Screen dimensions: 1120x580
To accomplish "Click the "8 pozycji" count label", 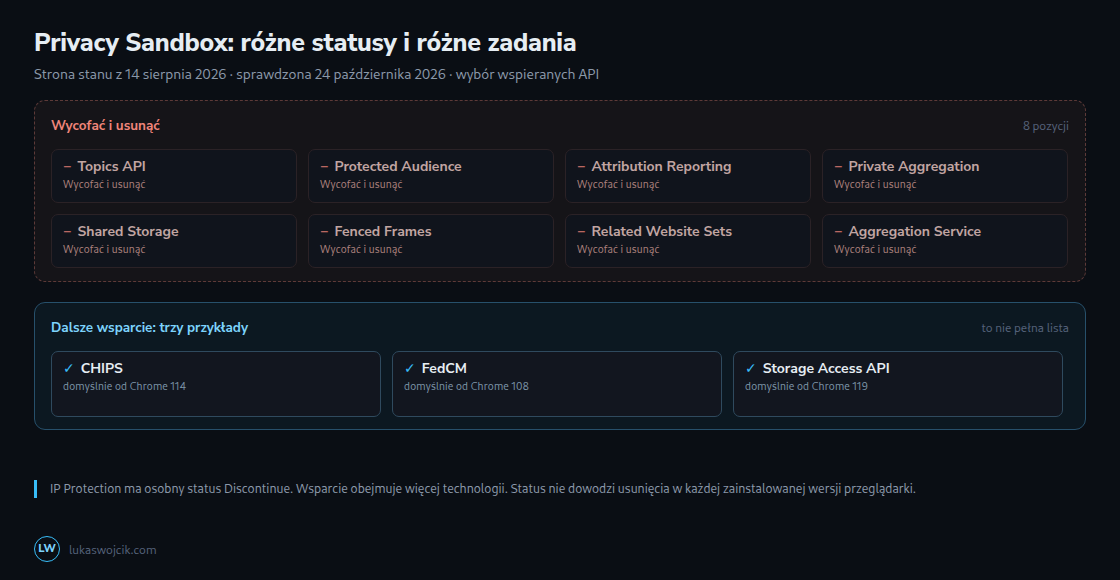I will click(x=1046, y=126).
